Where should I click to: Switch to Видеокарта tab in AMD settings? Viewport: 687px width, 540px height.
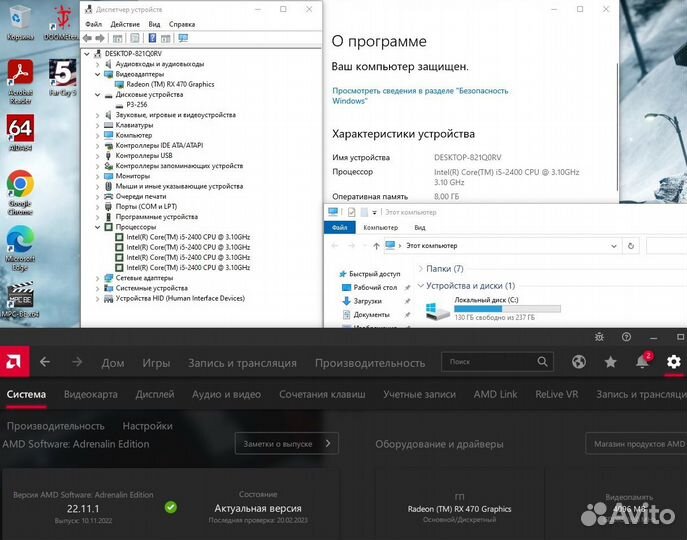pyautogui.click(x=91, y=394)
